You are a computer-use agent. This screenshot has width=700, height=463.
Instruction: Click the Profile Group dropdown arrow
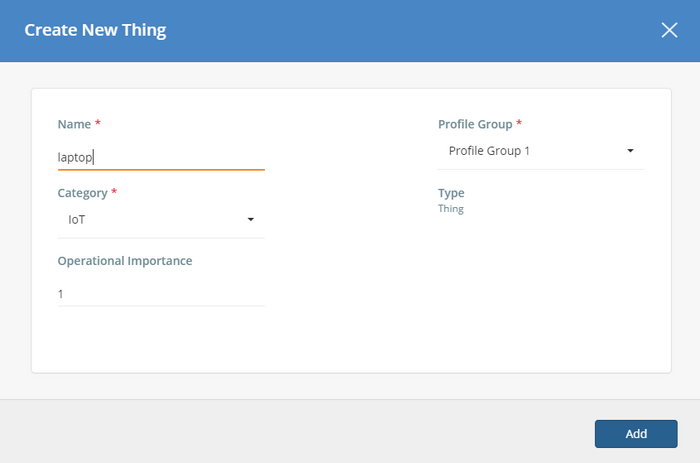click(630, 151)
